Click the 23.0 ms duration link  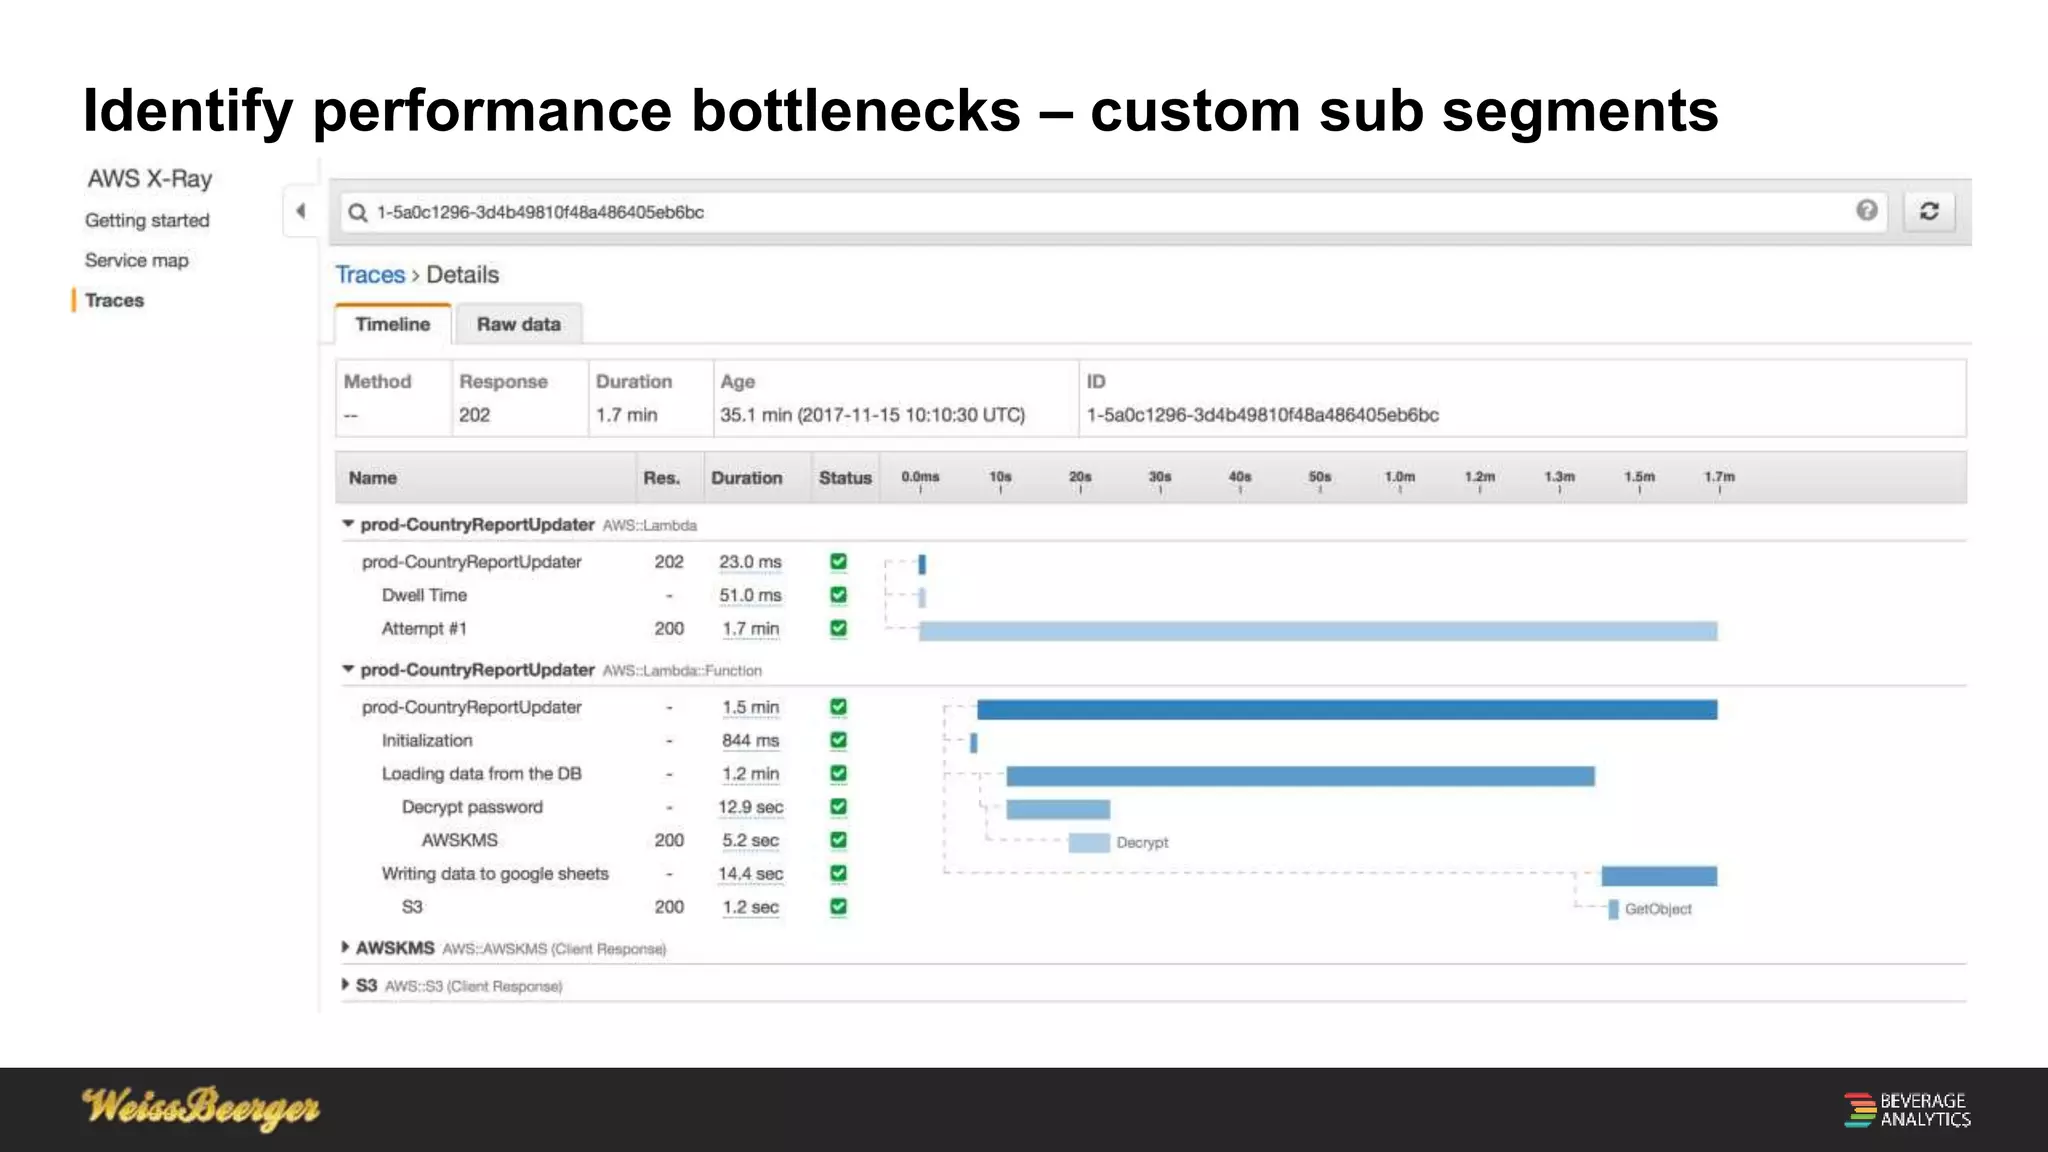pyautogui.click(x=750, y=562)
